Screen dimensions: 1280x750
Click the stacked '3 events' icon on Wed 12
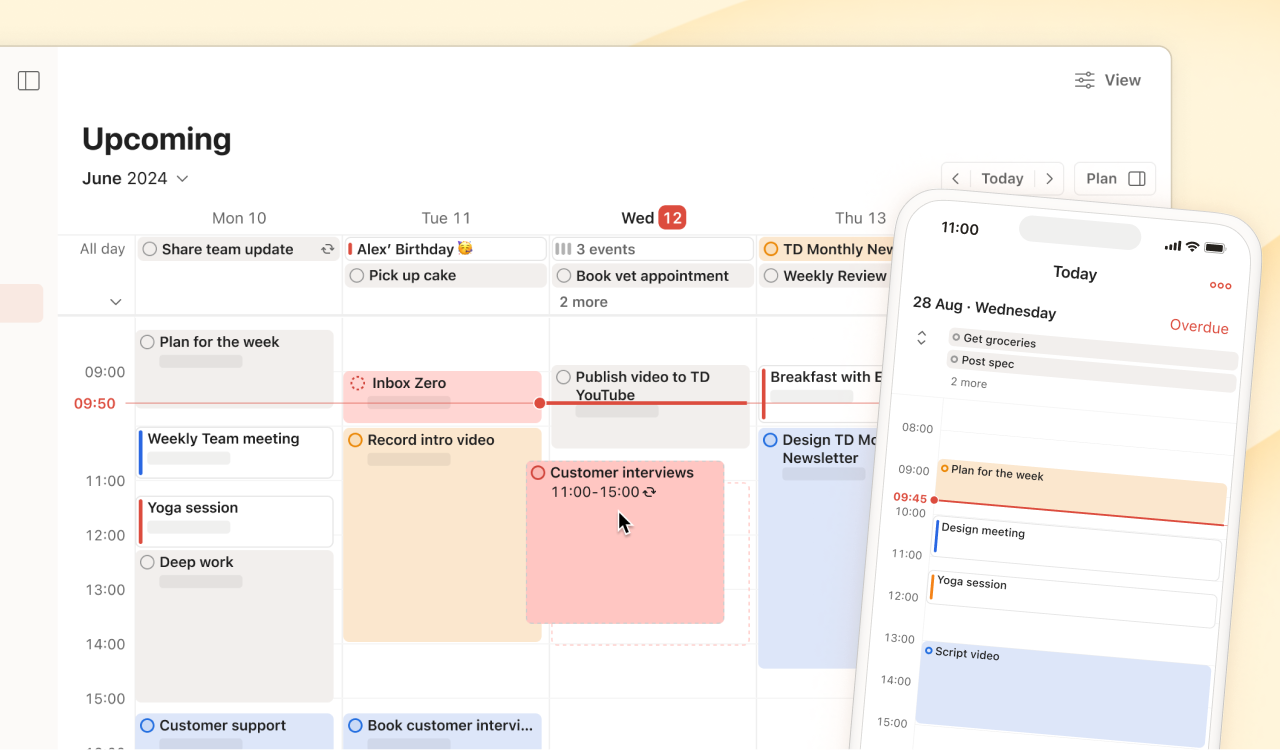point(563,249)
